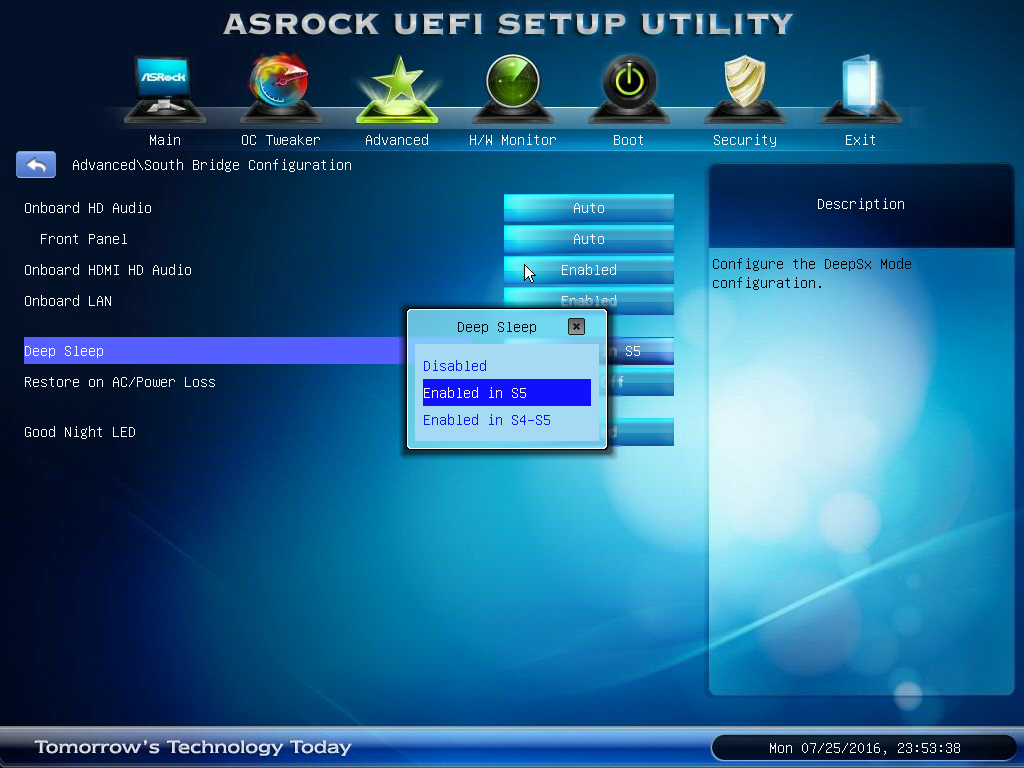Switch to the Main tab label

tap(165, 140)
